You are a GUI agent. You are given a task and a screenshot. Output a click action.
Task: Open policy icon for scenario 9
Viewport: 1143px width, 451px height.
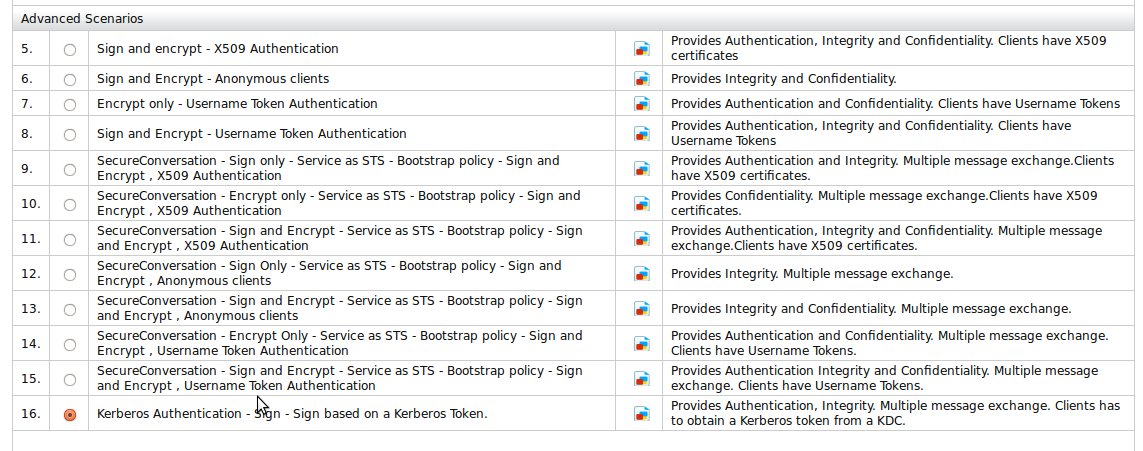coord(642,169)
